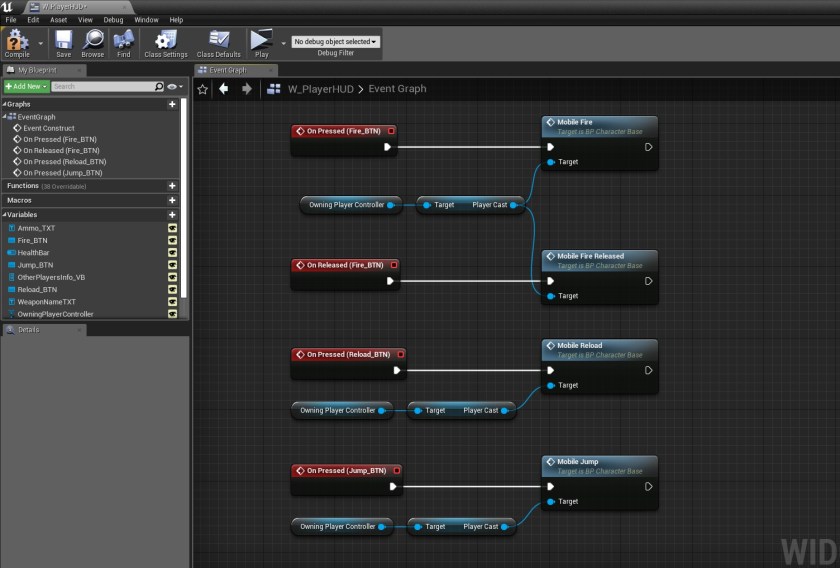Screen dimensions: 840x568
Task: Open Class Settings from the toolbar
Action: pos(166,42)
